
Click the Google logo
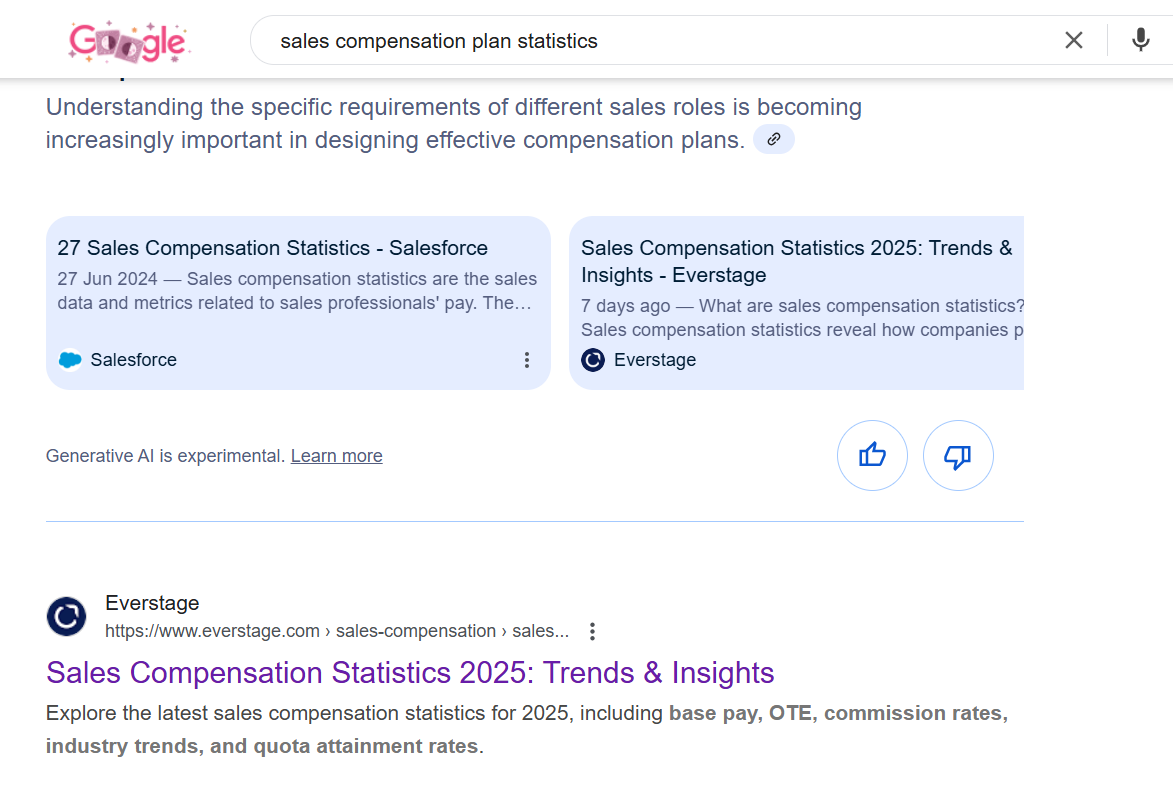[x=129, y=42]
